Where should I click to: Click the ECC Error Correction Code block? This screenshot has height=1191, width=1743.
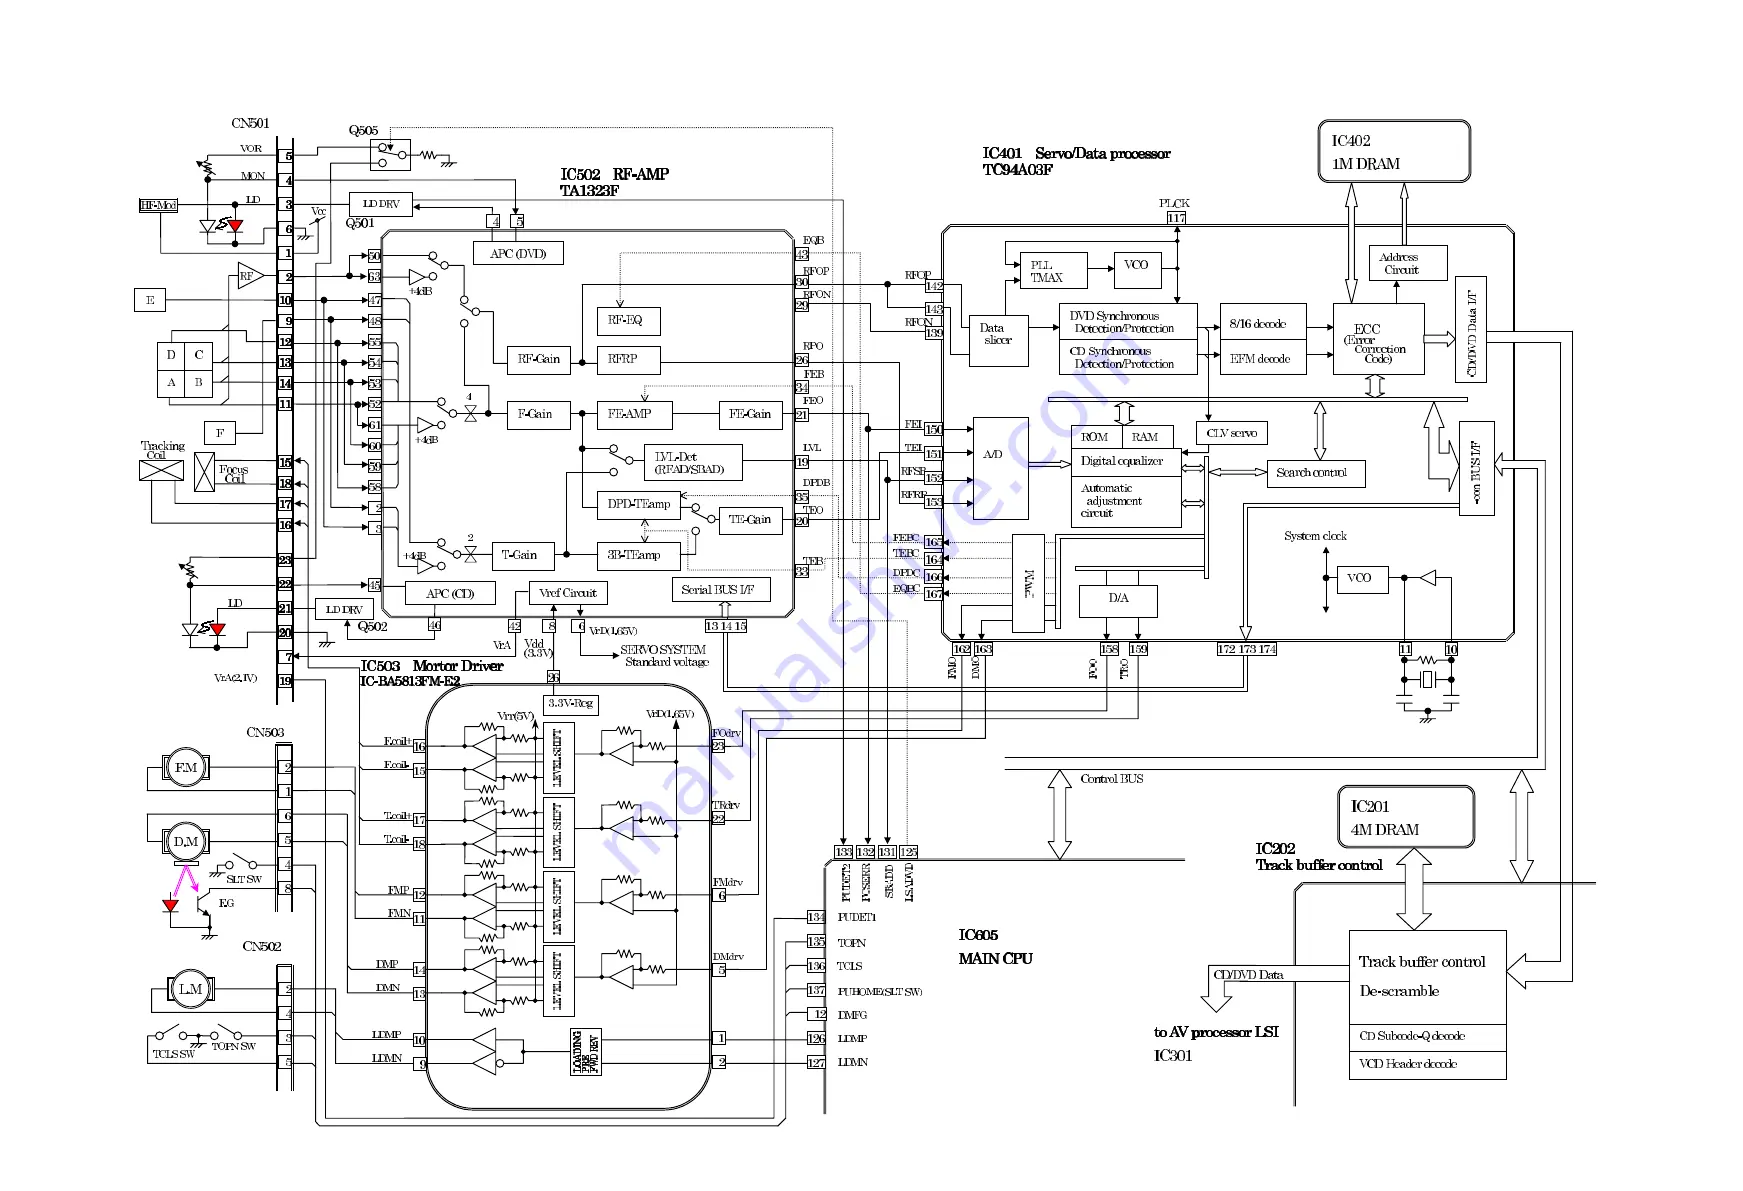[x=1378, y=339]
